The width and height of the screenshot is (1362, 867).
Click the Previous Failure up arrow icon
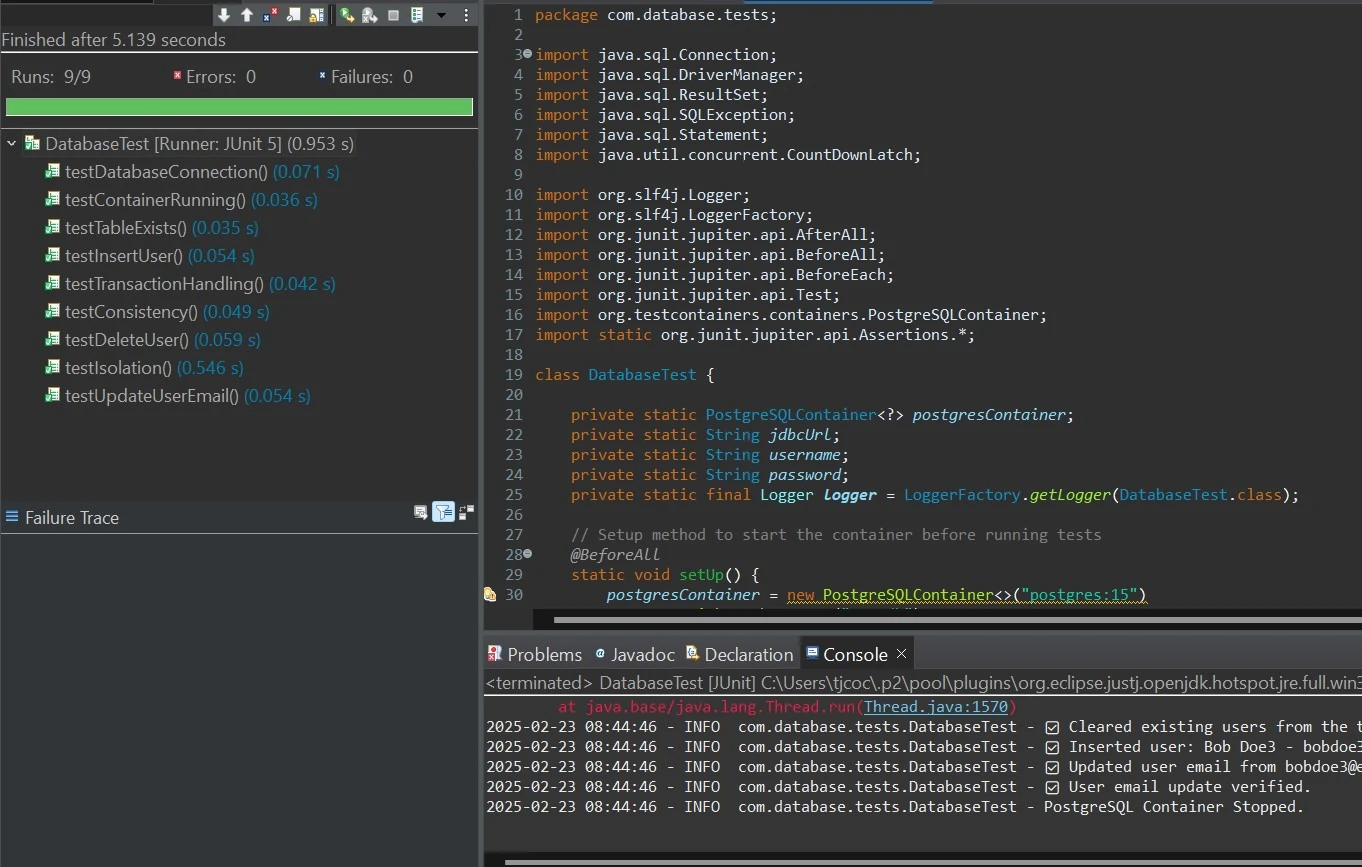(247, 15)
